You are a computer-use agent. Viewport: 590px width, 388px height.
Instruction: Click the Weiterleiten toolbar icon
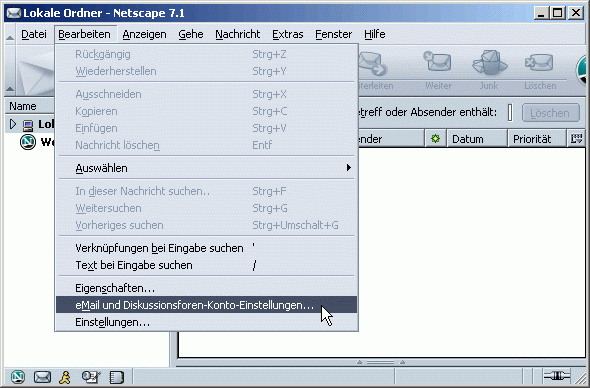[373, 63]
